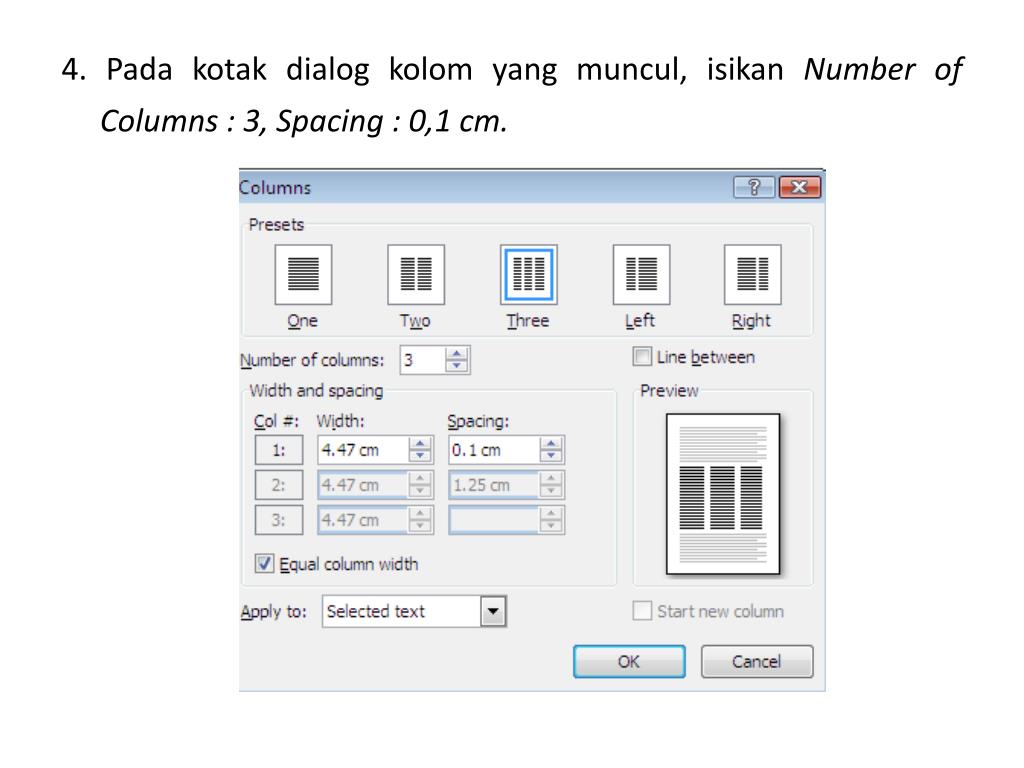
Task: Toggle the Line between checkbox
Action: [642, 357]
